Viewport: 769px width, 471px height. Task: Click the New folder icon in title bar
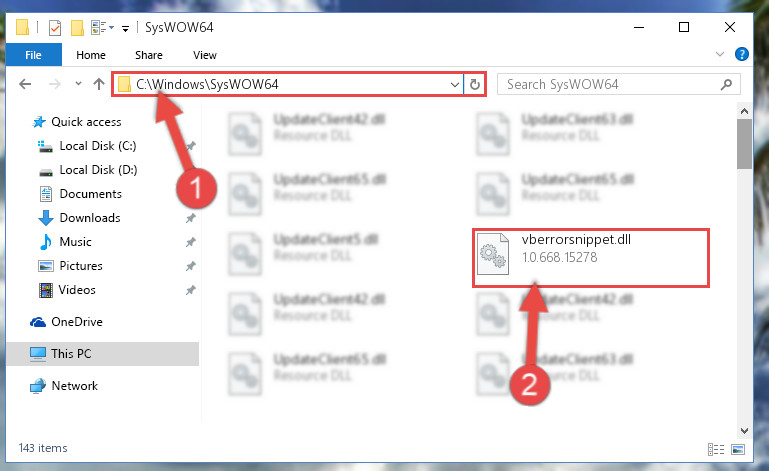point(77,27)
